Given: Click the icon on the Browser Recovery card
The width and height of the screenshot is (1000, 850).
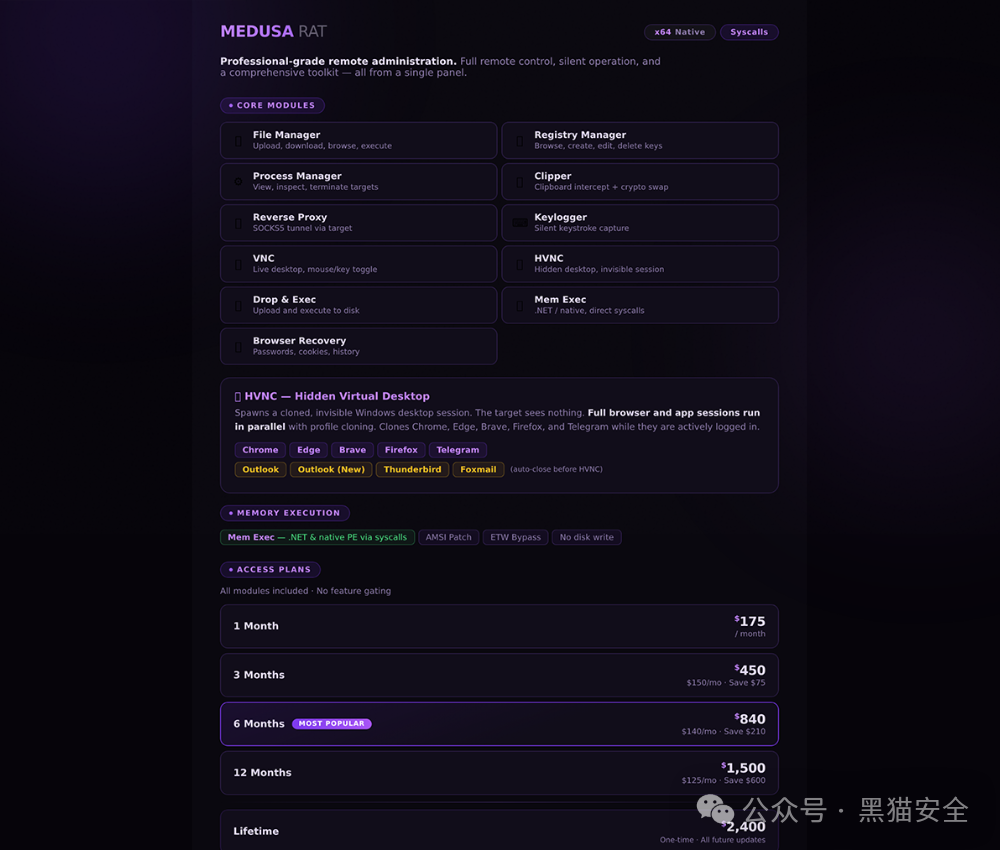Looking at the screenshot, I should [x=238, y=346].
